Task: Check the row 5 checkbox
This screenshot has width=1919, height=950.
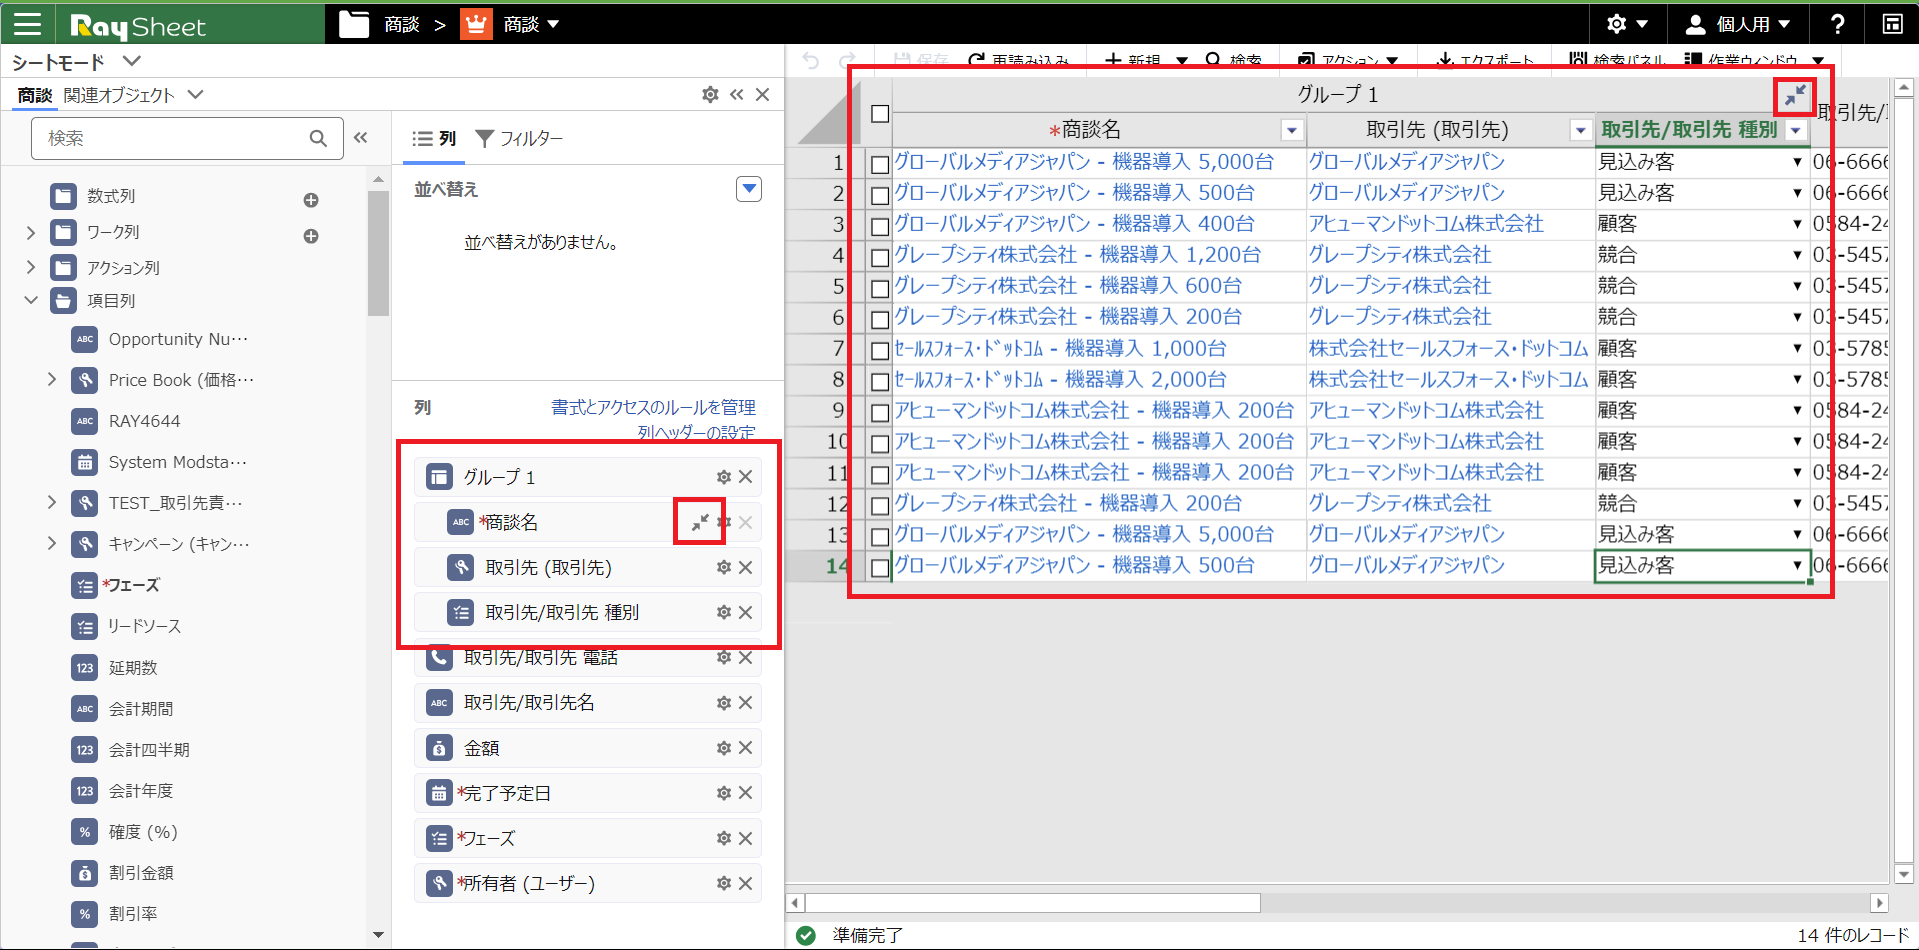Action: point(880,288)
